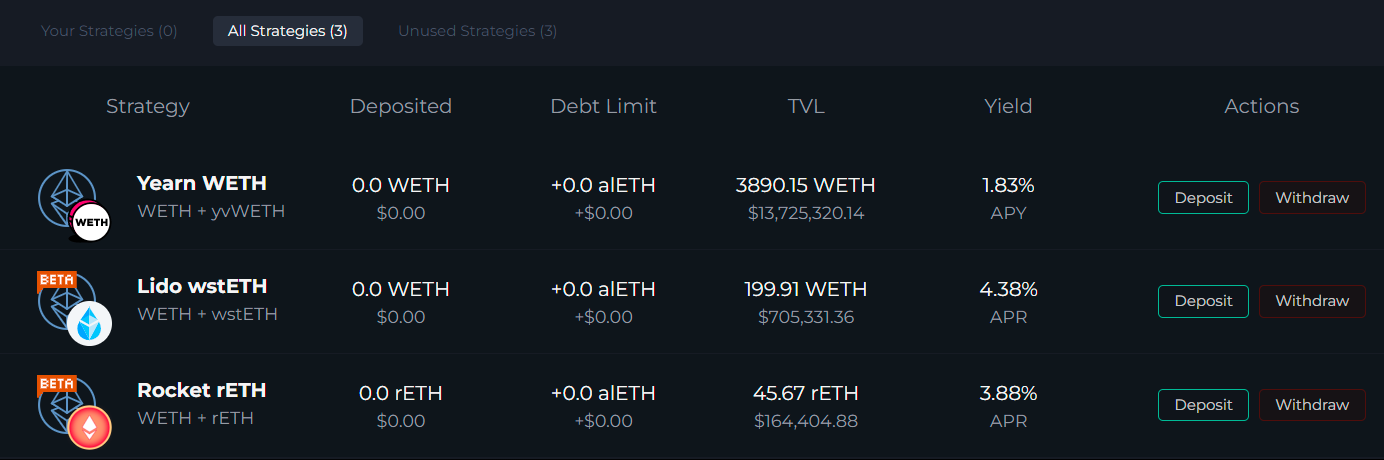The width and height of the screenshot is (1384, 460).
Task: Click the TVL column header
Action: click(806, 106)
